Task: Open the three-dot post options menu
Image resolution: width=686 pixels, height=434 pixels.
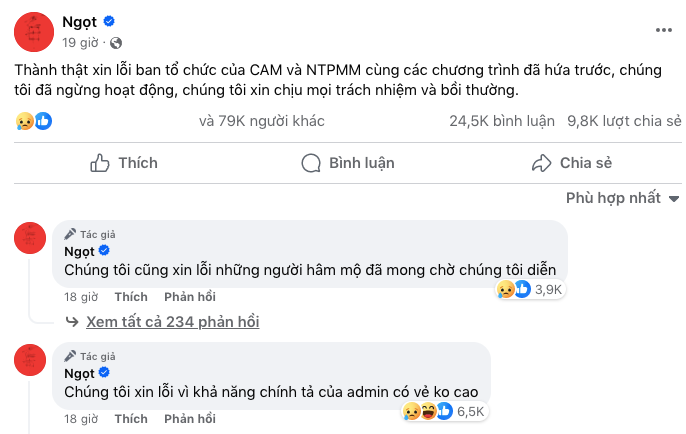Action: (x=663, y=30)
